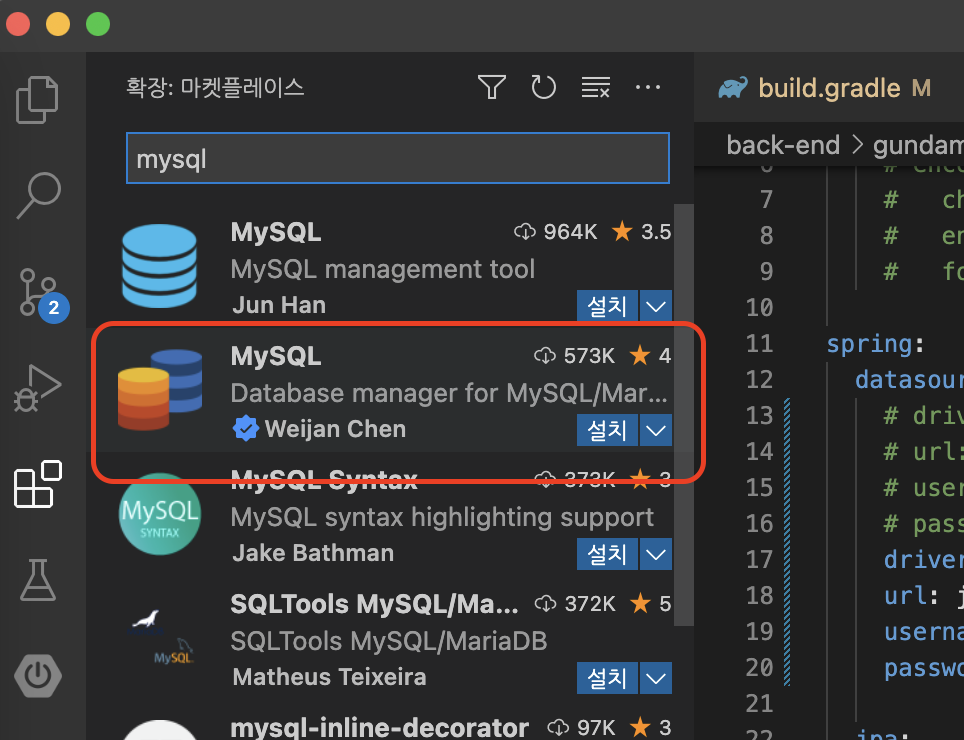Click the SQLTools MySQL/MariaDB description text
This screenshot has height=740, width=964.
tap(389, 642)
